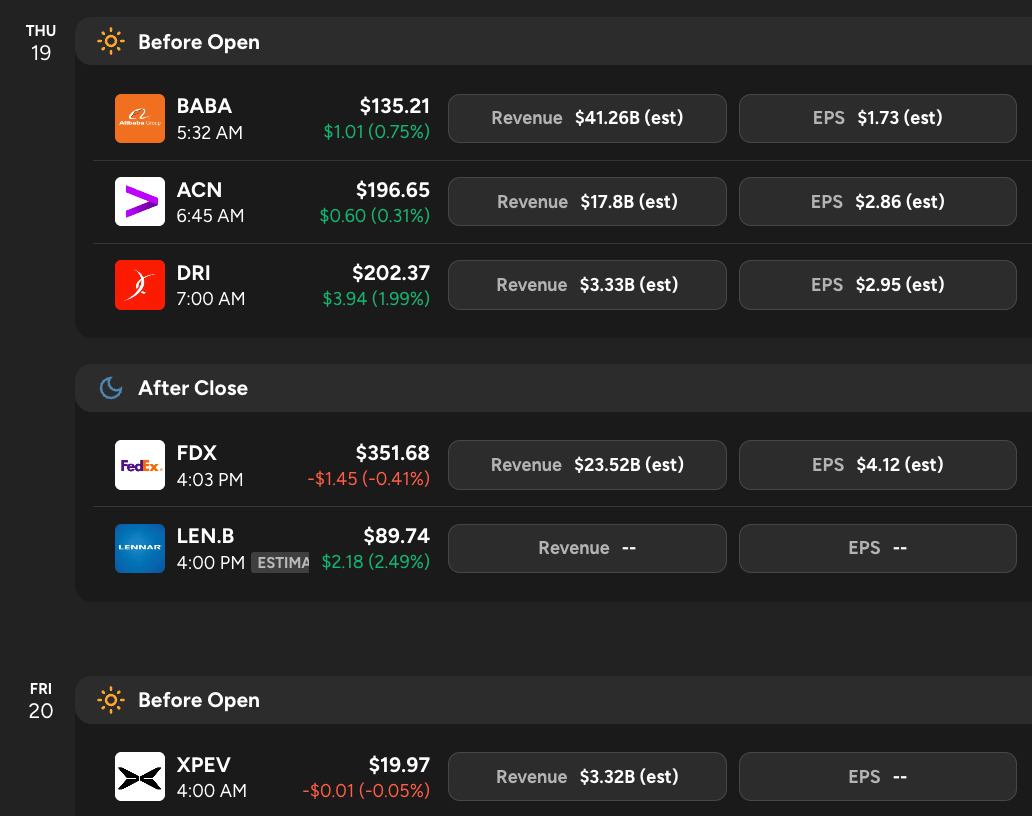Screen dimensions: 1032x816
Task: Click the FDX price $351.68
Action: (392, 453)
